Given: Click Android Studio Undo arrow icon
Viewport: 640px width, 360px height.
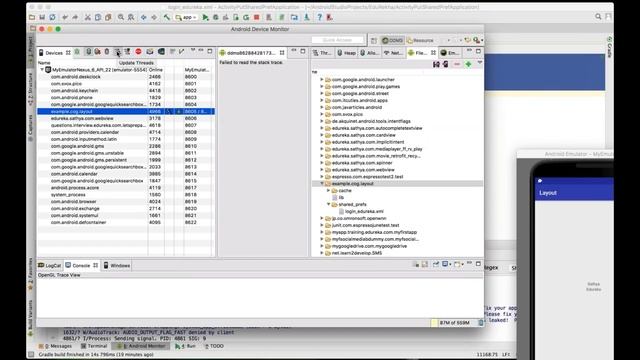Looking at the screenshot, I should tap(65, 17).
